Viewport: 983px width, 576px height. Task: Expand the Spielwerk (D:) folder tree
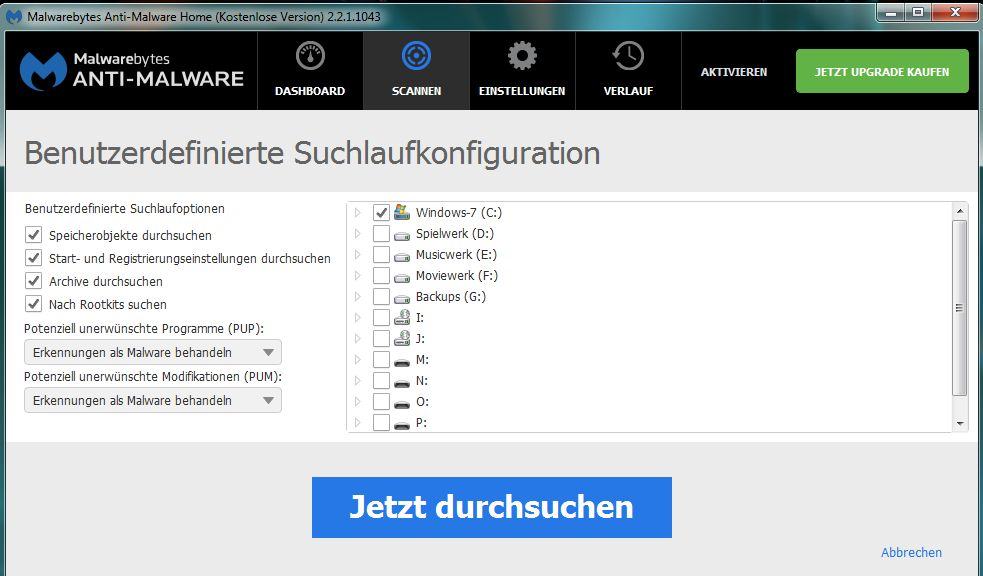(x=358, y=234)
